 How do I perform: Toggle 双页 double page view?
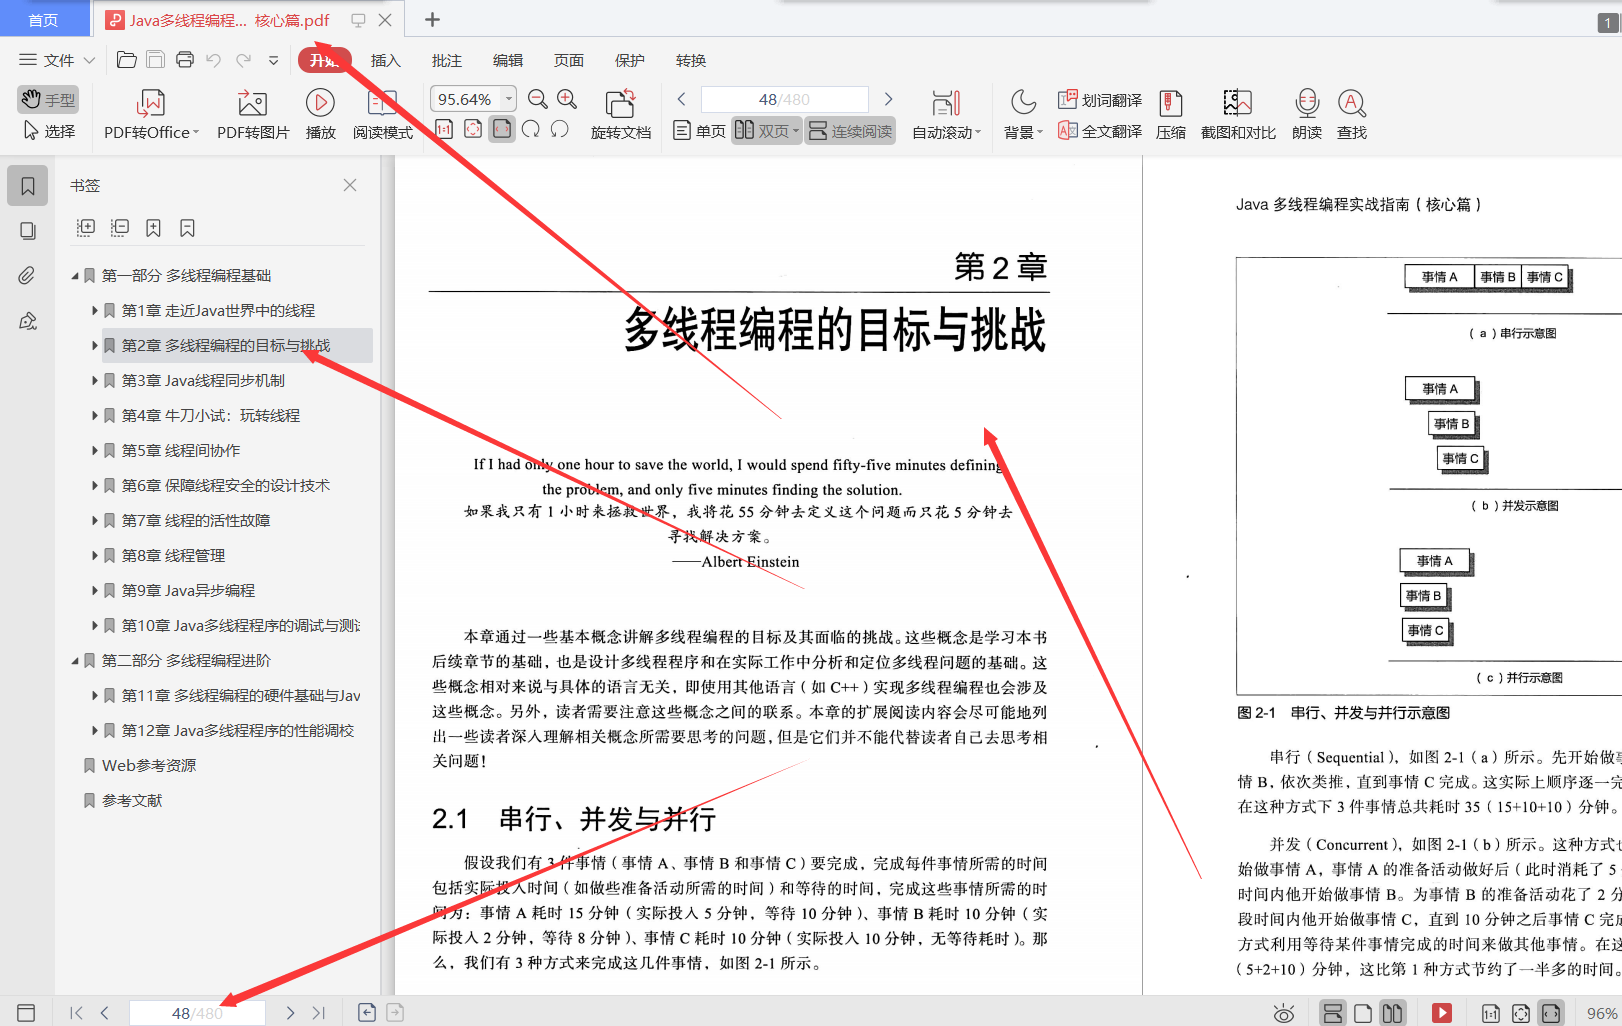tap(766, 131)
